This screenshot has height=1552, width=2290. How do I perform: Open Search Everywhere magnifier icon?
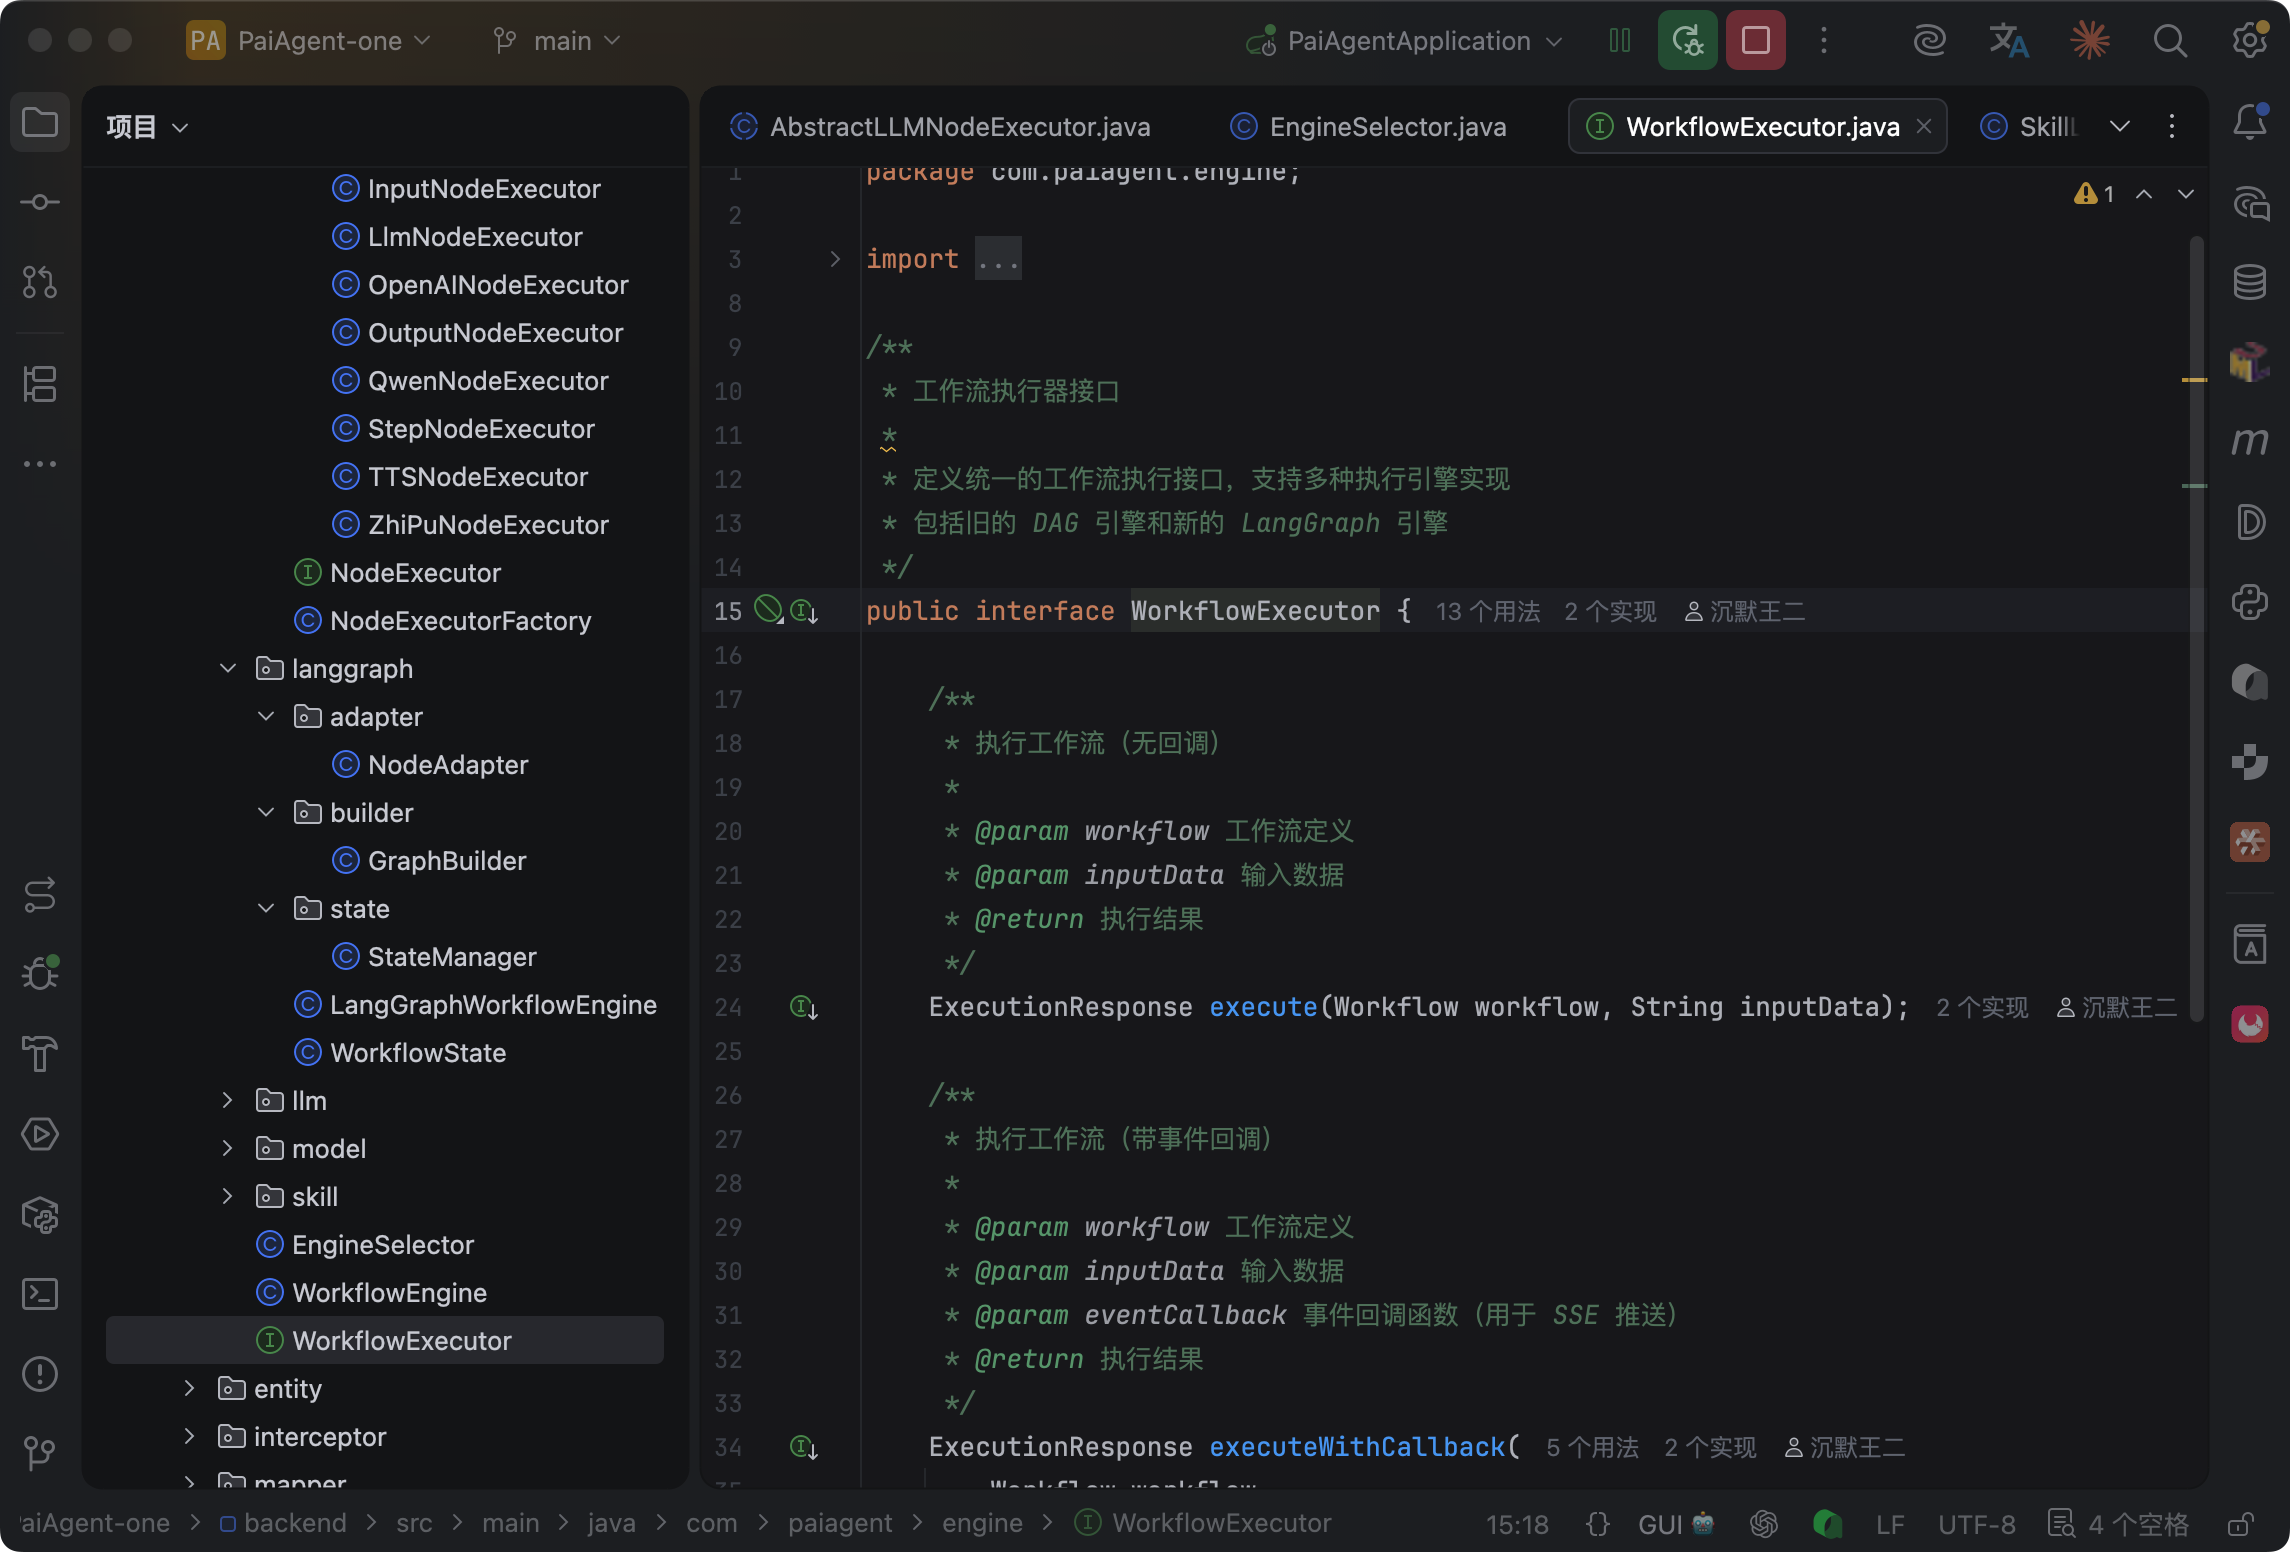2169,41
